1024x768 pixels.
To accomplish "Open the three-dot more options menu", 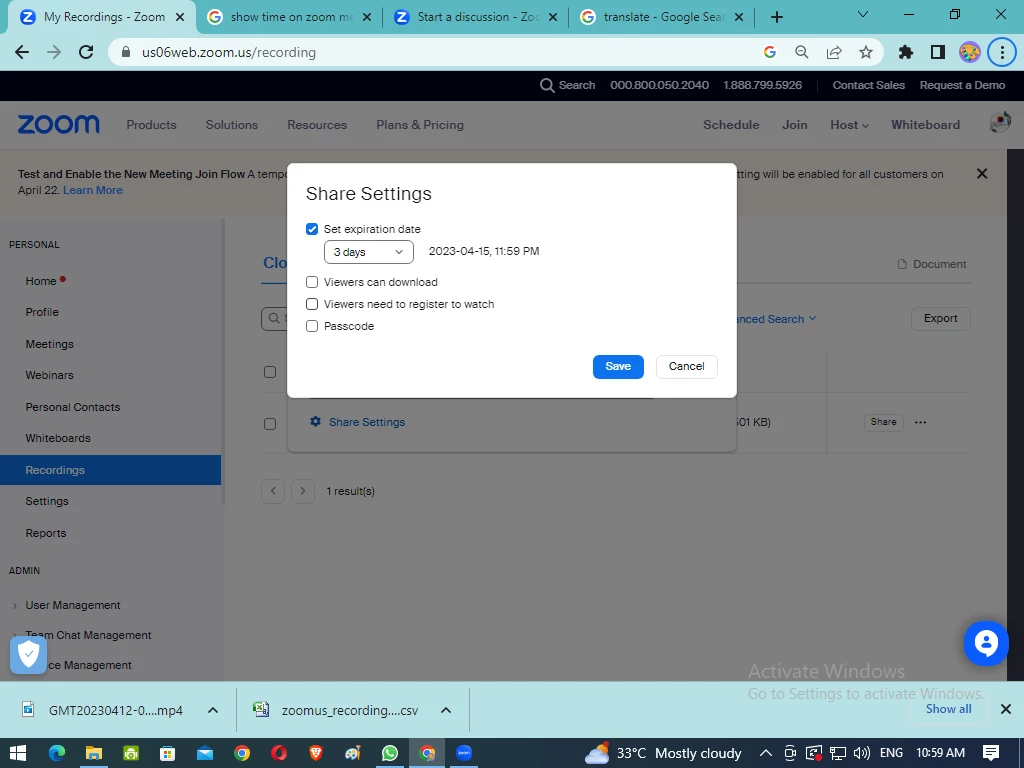I will [921, 423].
